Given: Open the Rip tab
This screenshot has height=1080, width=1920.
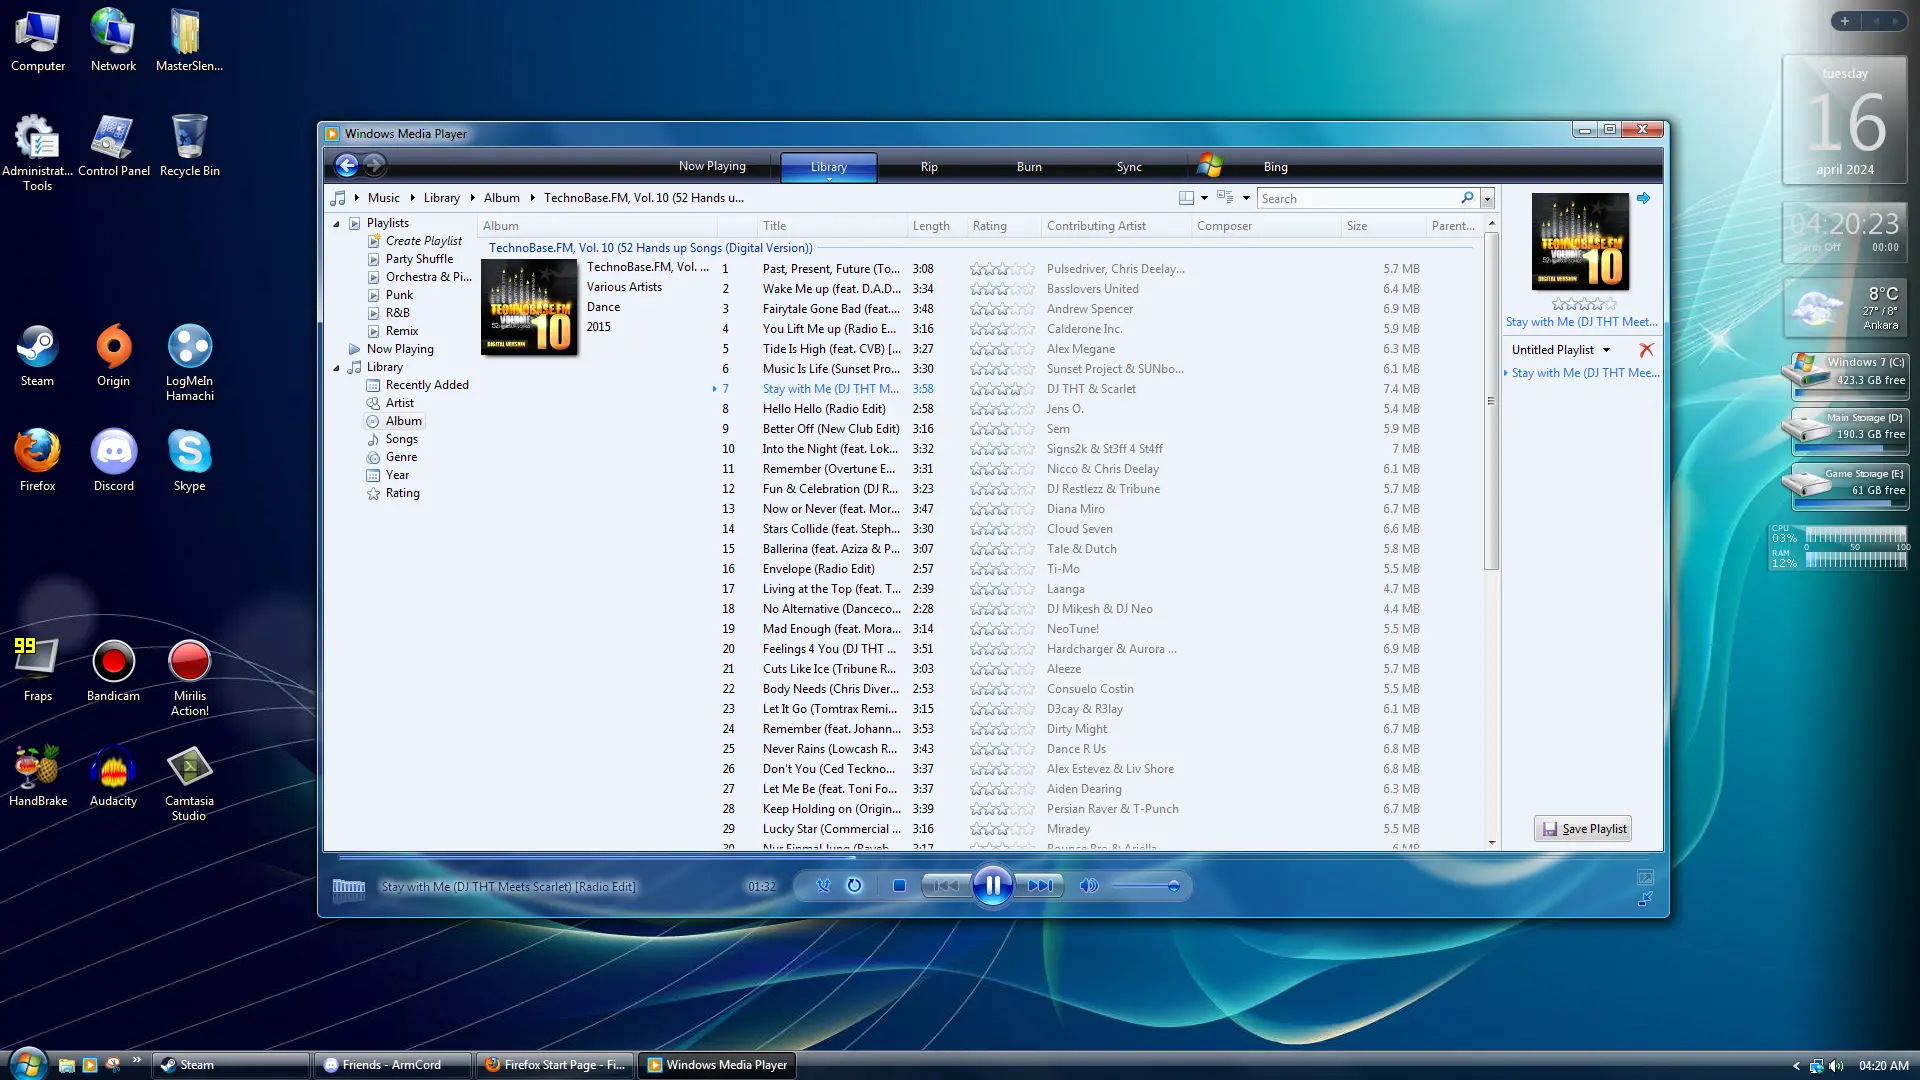Looking at the screenshot, I should 929,167.
